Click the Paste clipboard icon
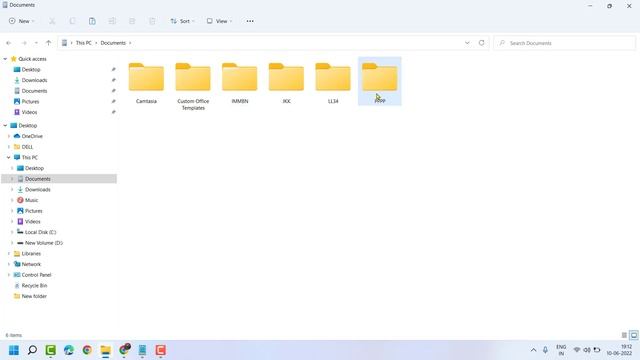640x360 pixels. coord(92,21)
